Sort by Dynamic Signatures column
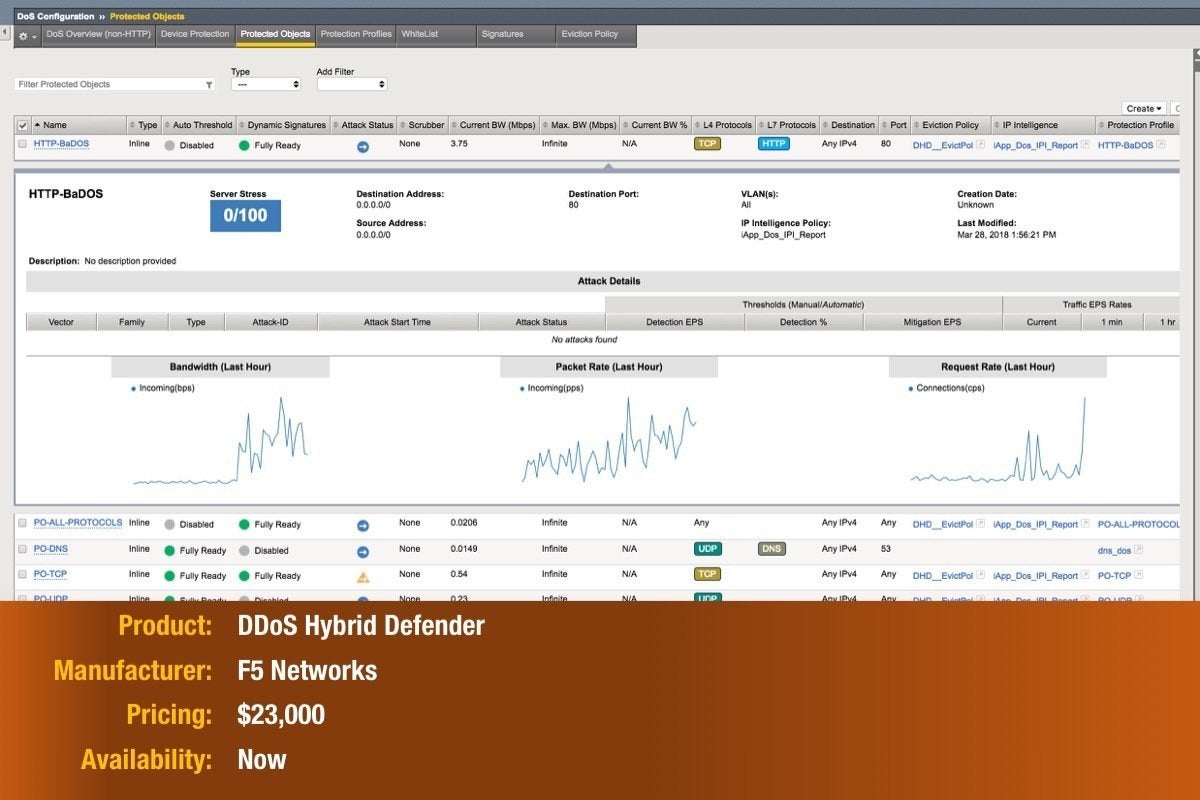The image size is (1200, 800). pos(282,125)
